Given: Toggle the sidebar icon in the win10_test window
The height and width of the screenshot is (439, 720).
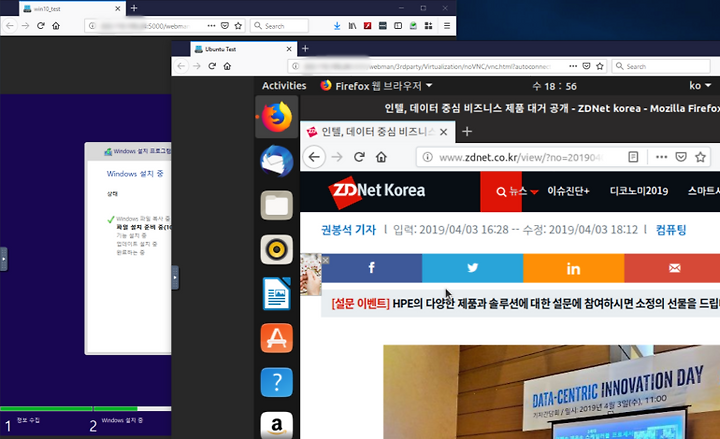Looking at the screenshot, I should (398, 26).
